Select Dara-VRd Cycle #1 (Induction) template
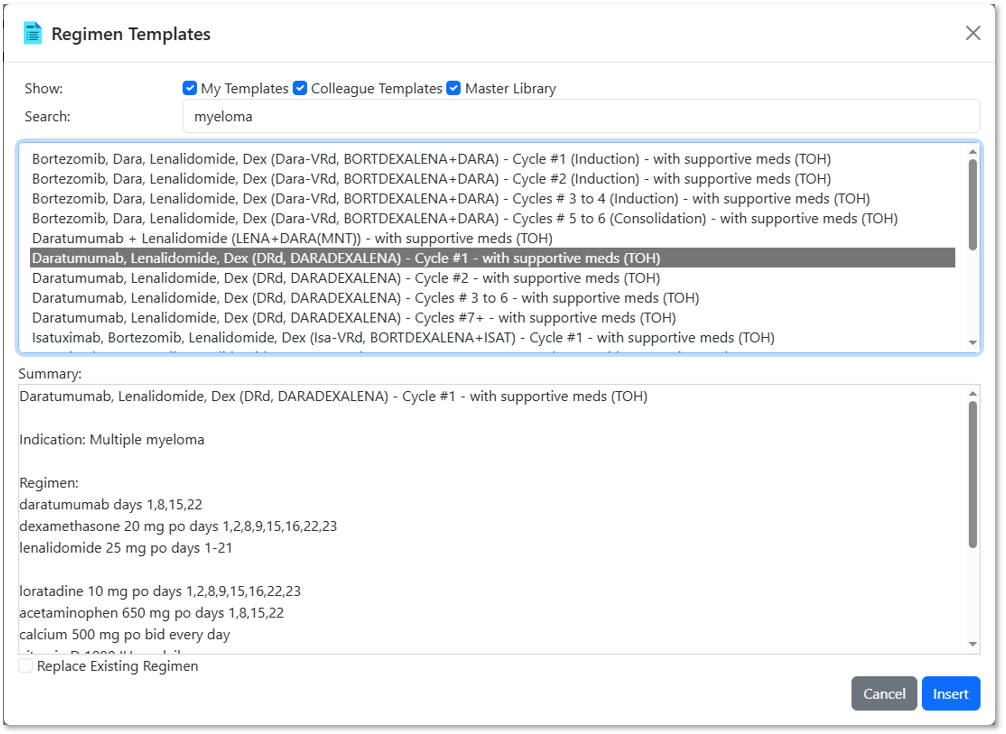The width and height of the screenshot is (1006, 734). tap(493, 158)
